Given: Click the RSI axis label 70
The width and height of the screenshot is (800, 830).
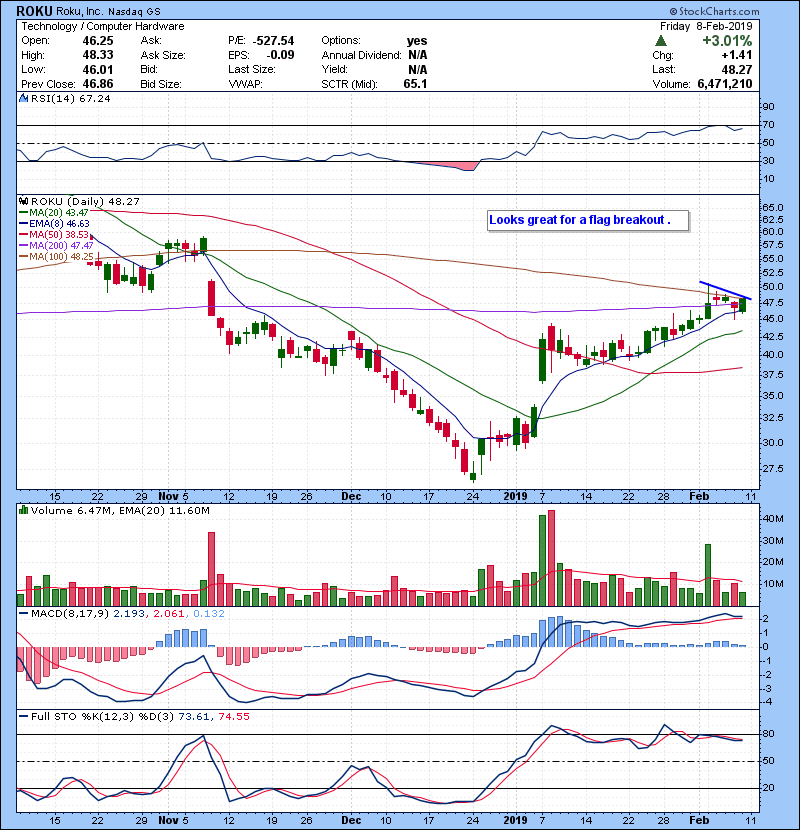Looking at the screenshot, I should tap(768, 125).
